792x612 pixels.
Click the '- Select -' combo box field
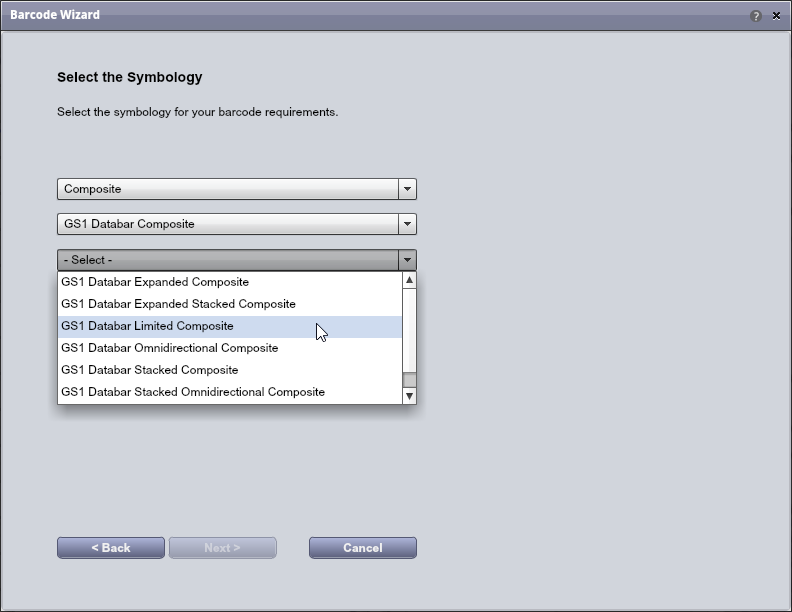pos(227,260)
